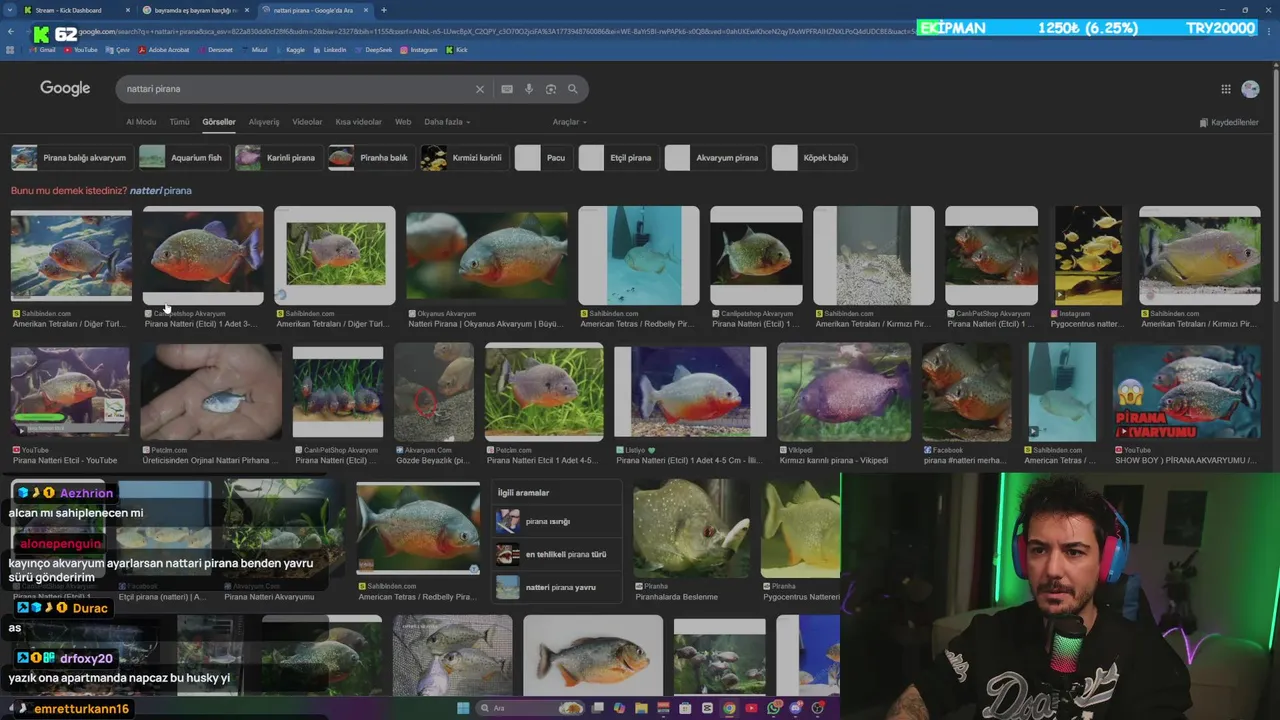Navigate back in the browser

(10, 31)
